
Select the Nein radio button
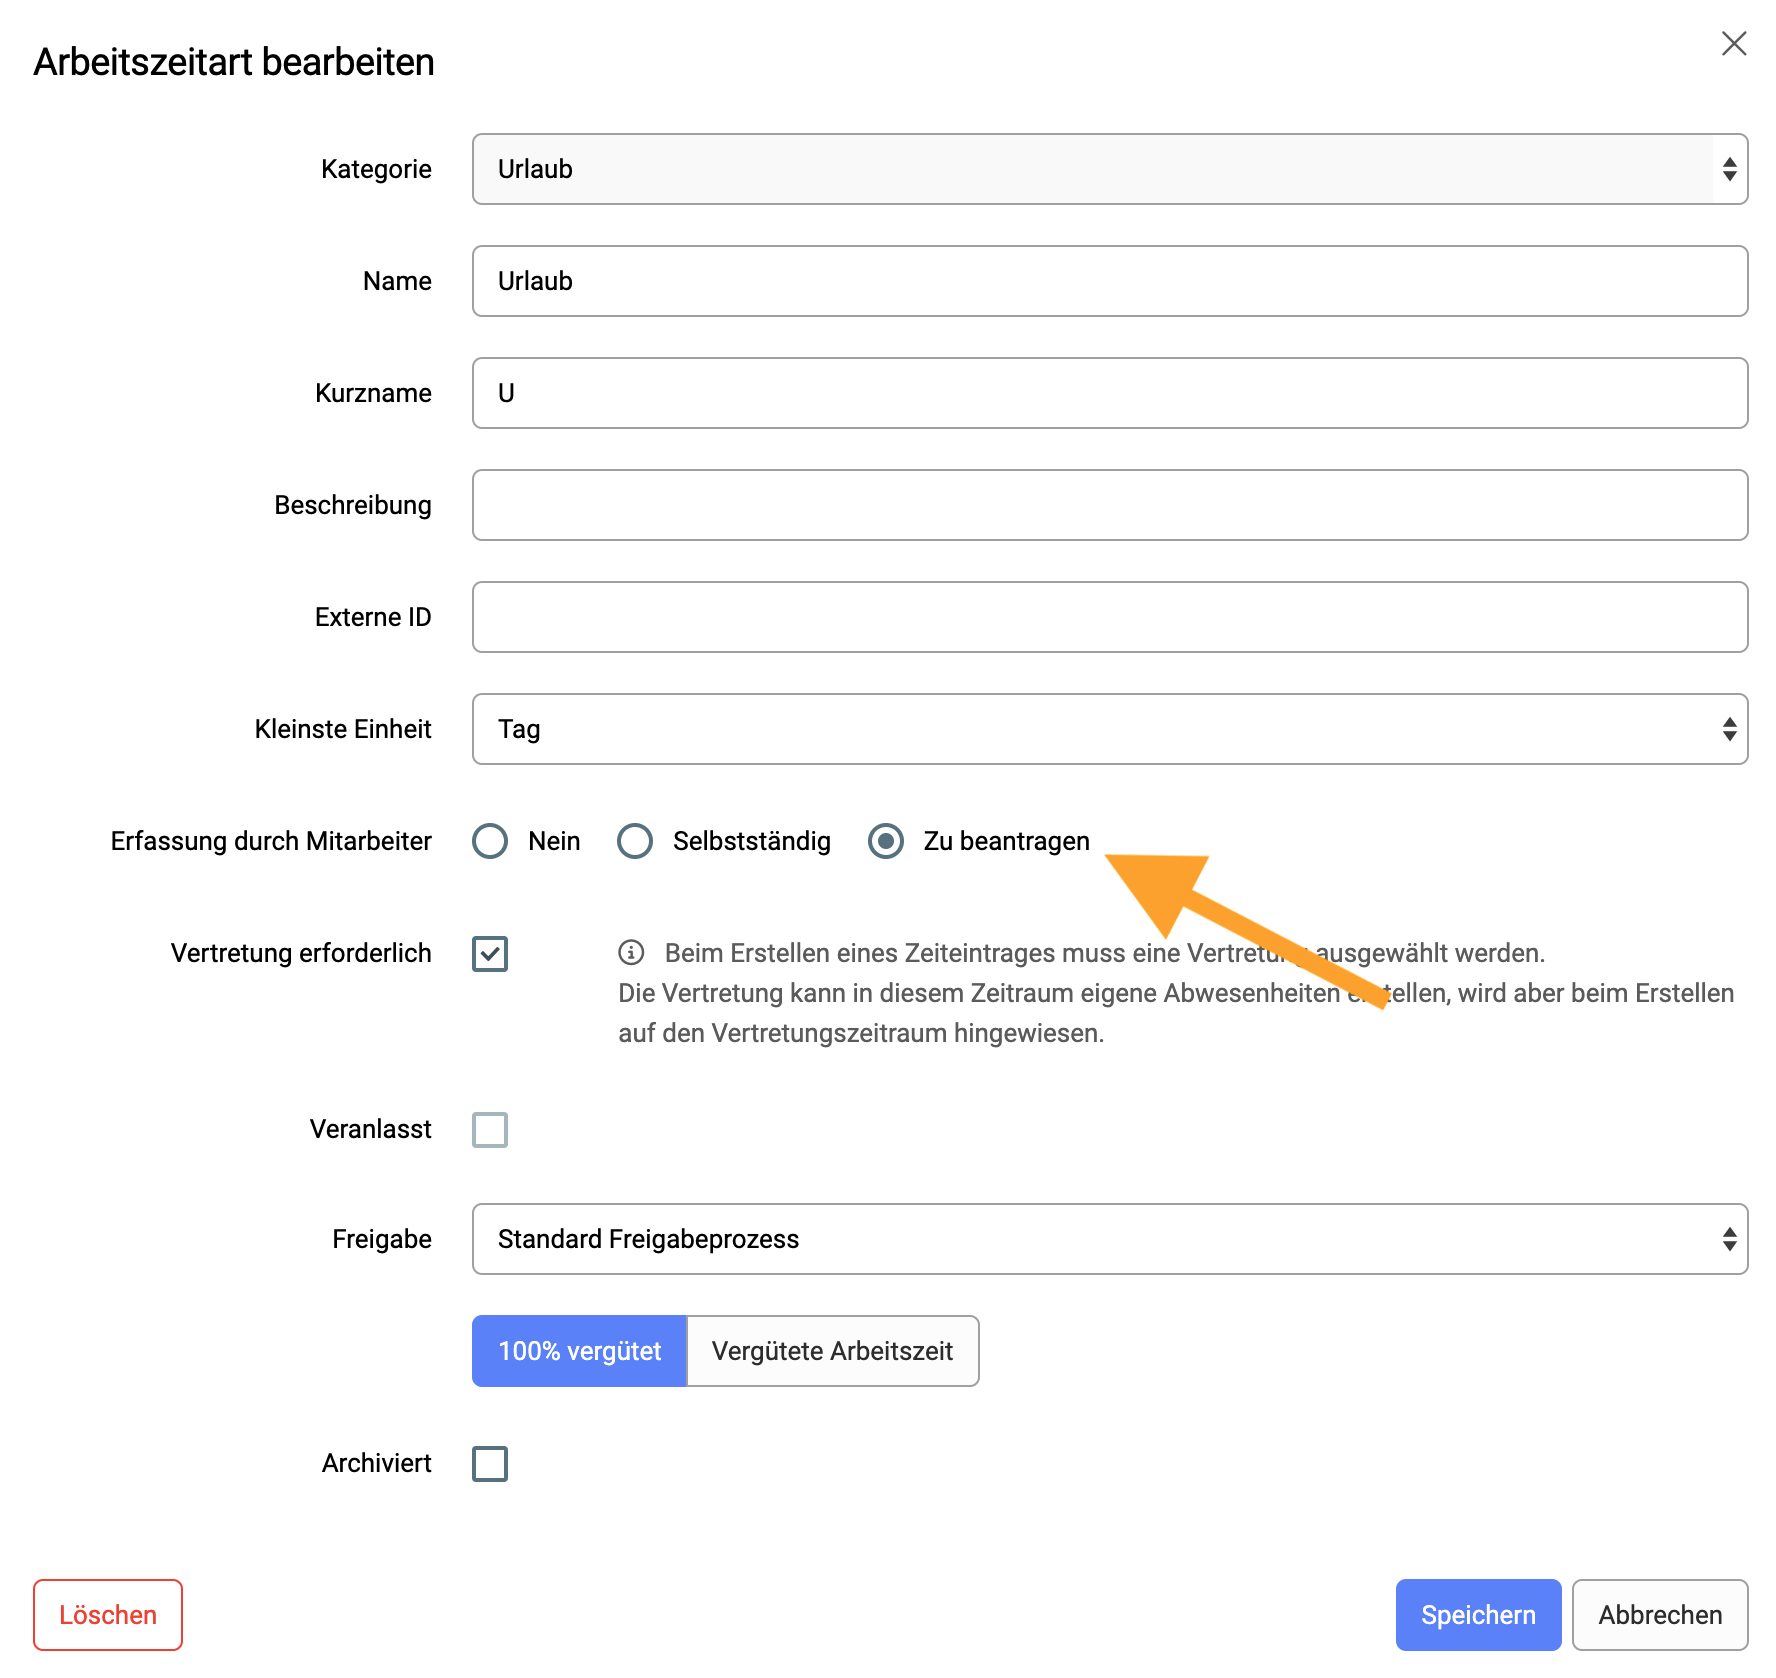[x=490, y=841]
